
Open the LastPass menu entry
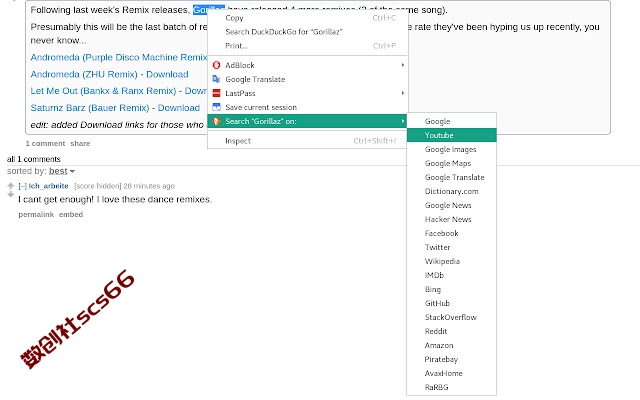point(308,93)
